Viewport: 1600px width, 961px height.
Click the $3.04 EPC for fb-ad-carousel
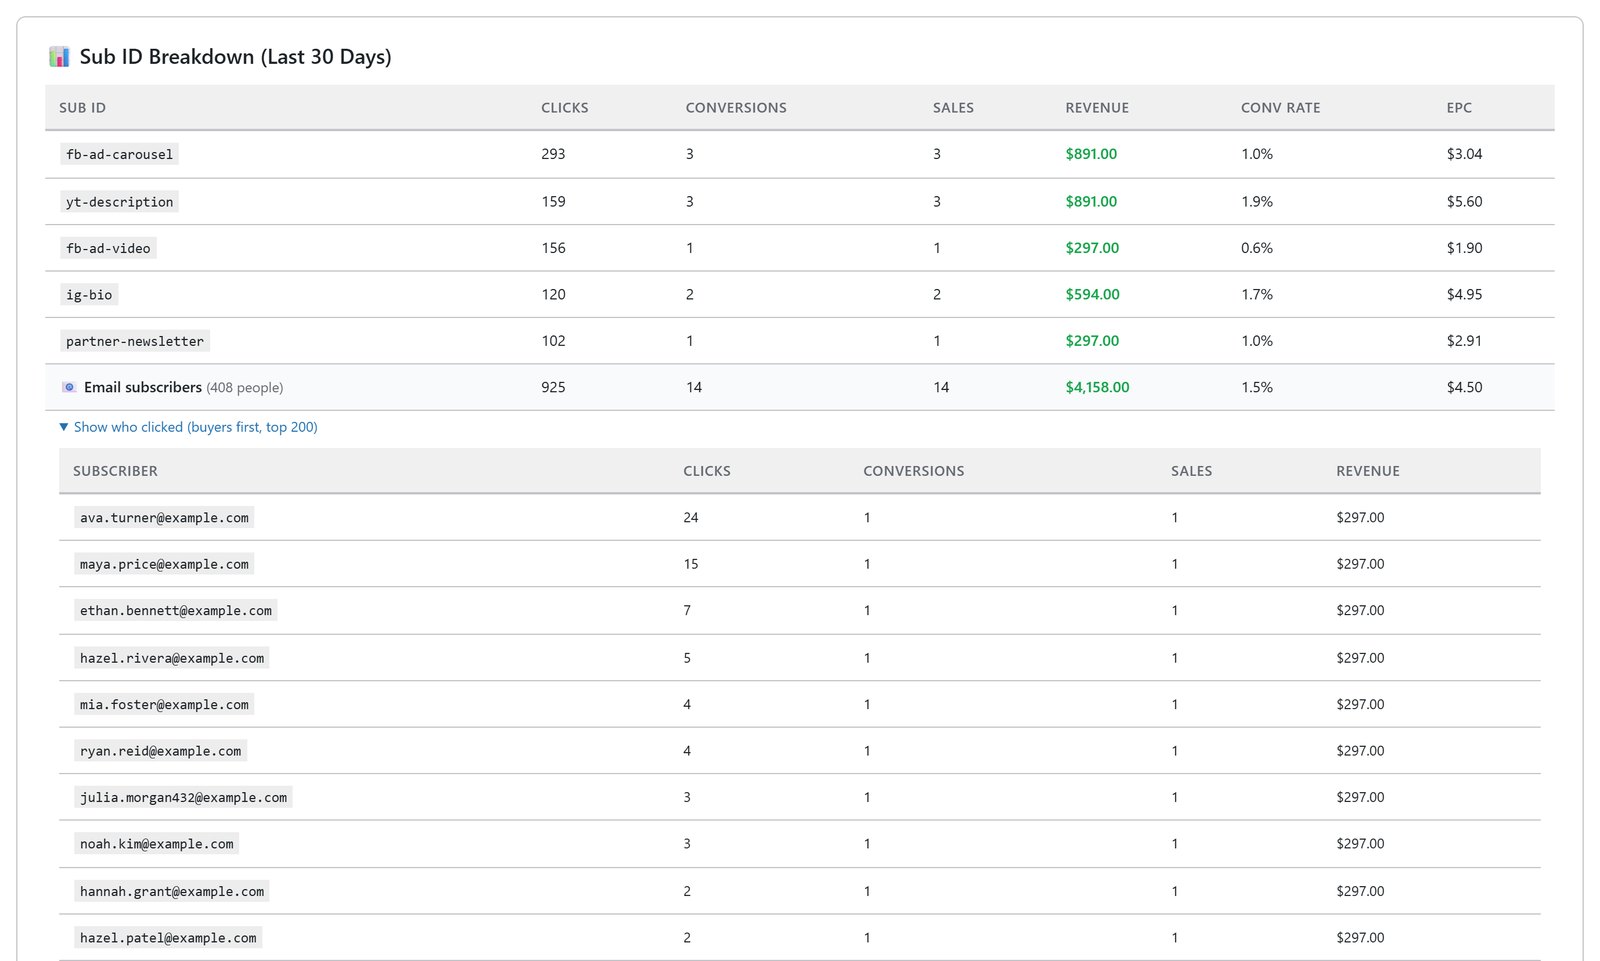tap(1464, 154)
